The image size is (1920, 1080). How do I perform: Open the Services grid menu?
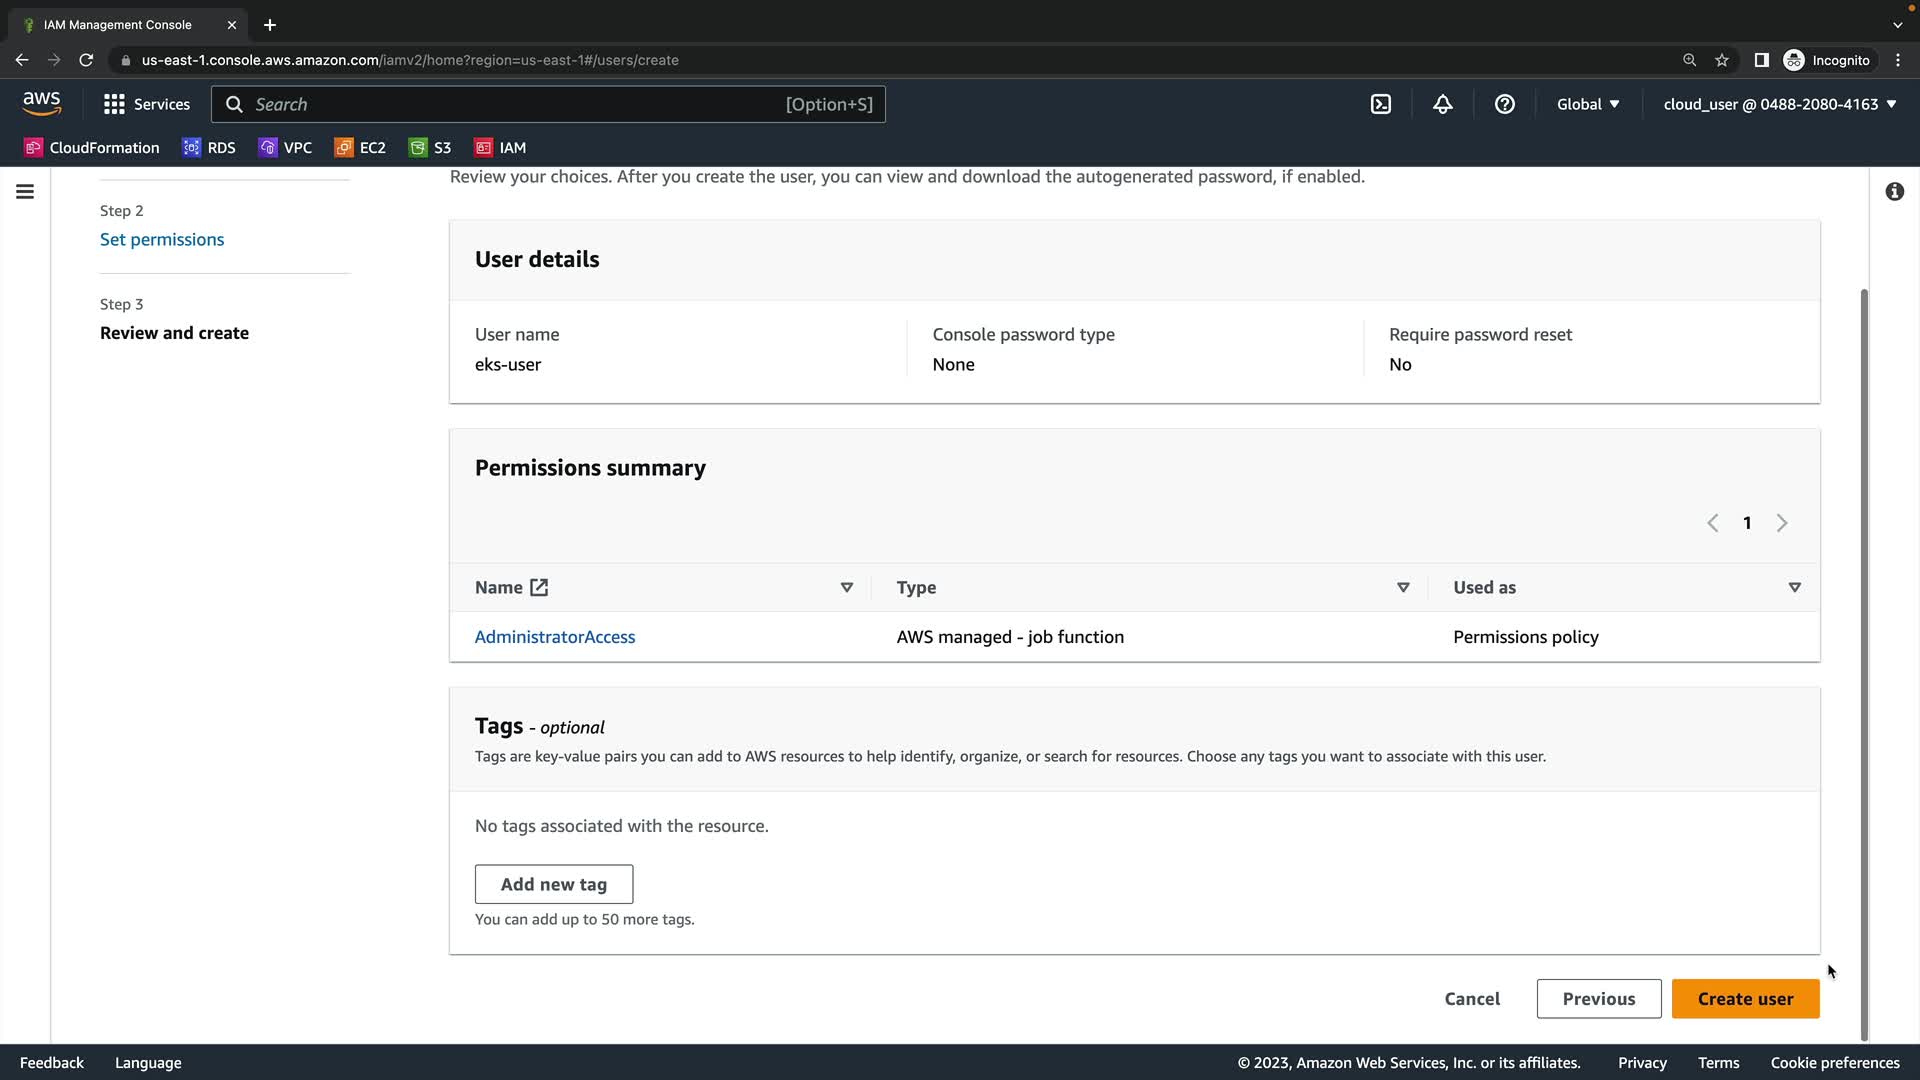pos(146,104)
